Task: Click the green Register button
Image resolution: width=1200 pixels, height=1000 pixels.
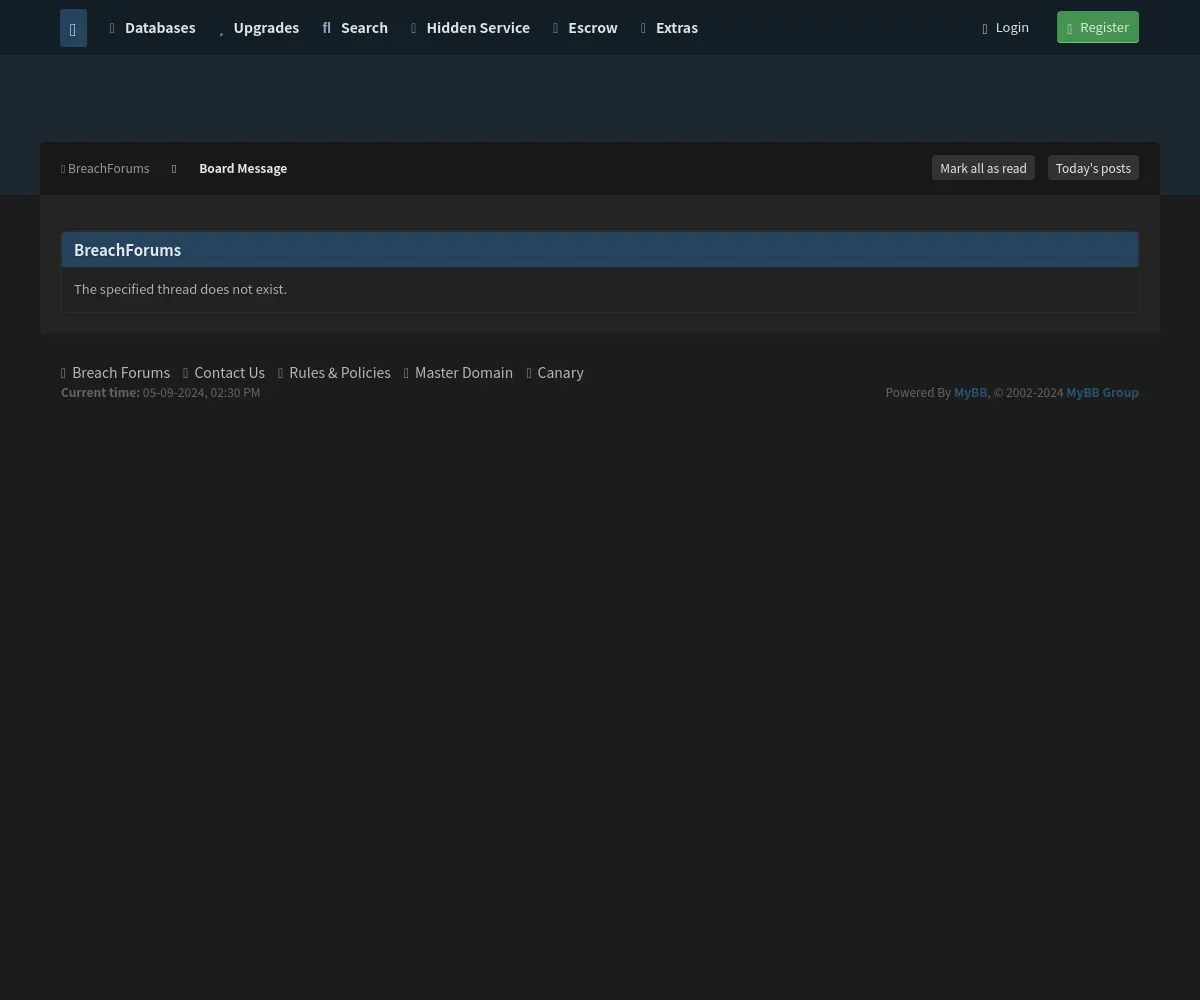Action: tap(1098, 27)
